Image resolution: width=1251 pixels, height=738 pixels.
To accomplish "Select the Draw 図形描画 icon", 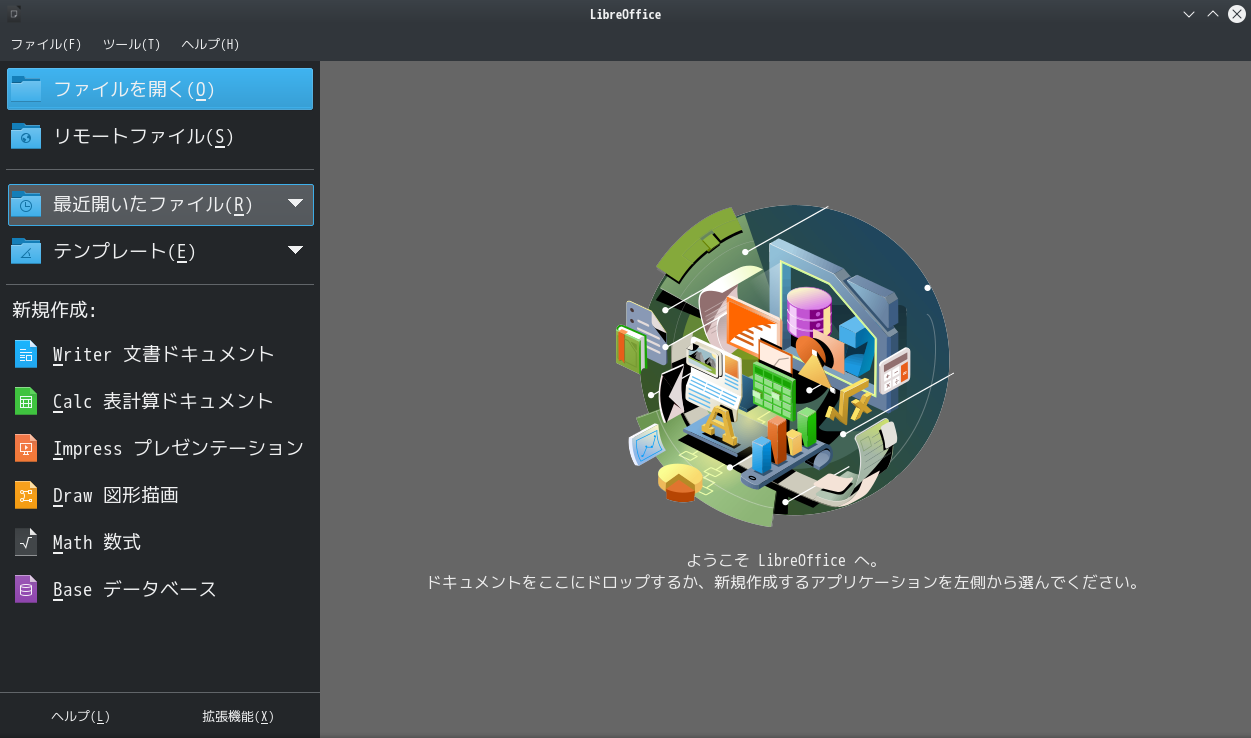I will click(26, 495).
